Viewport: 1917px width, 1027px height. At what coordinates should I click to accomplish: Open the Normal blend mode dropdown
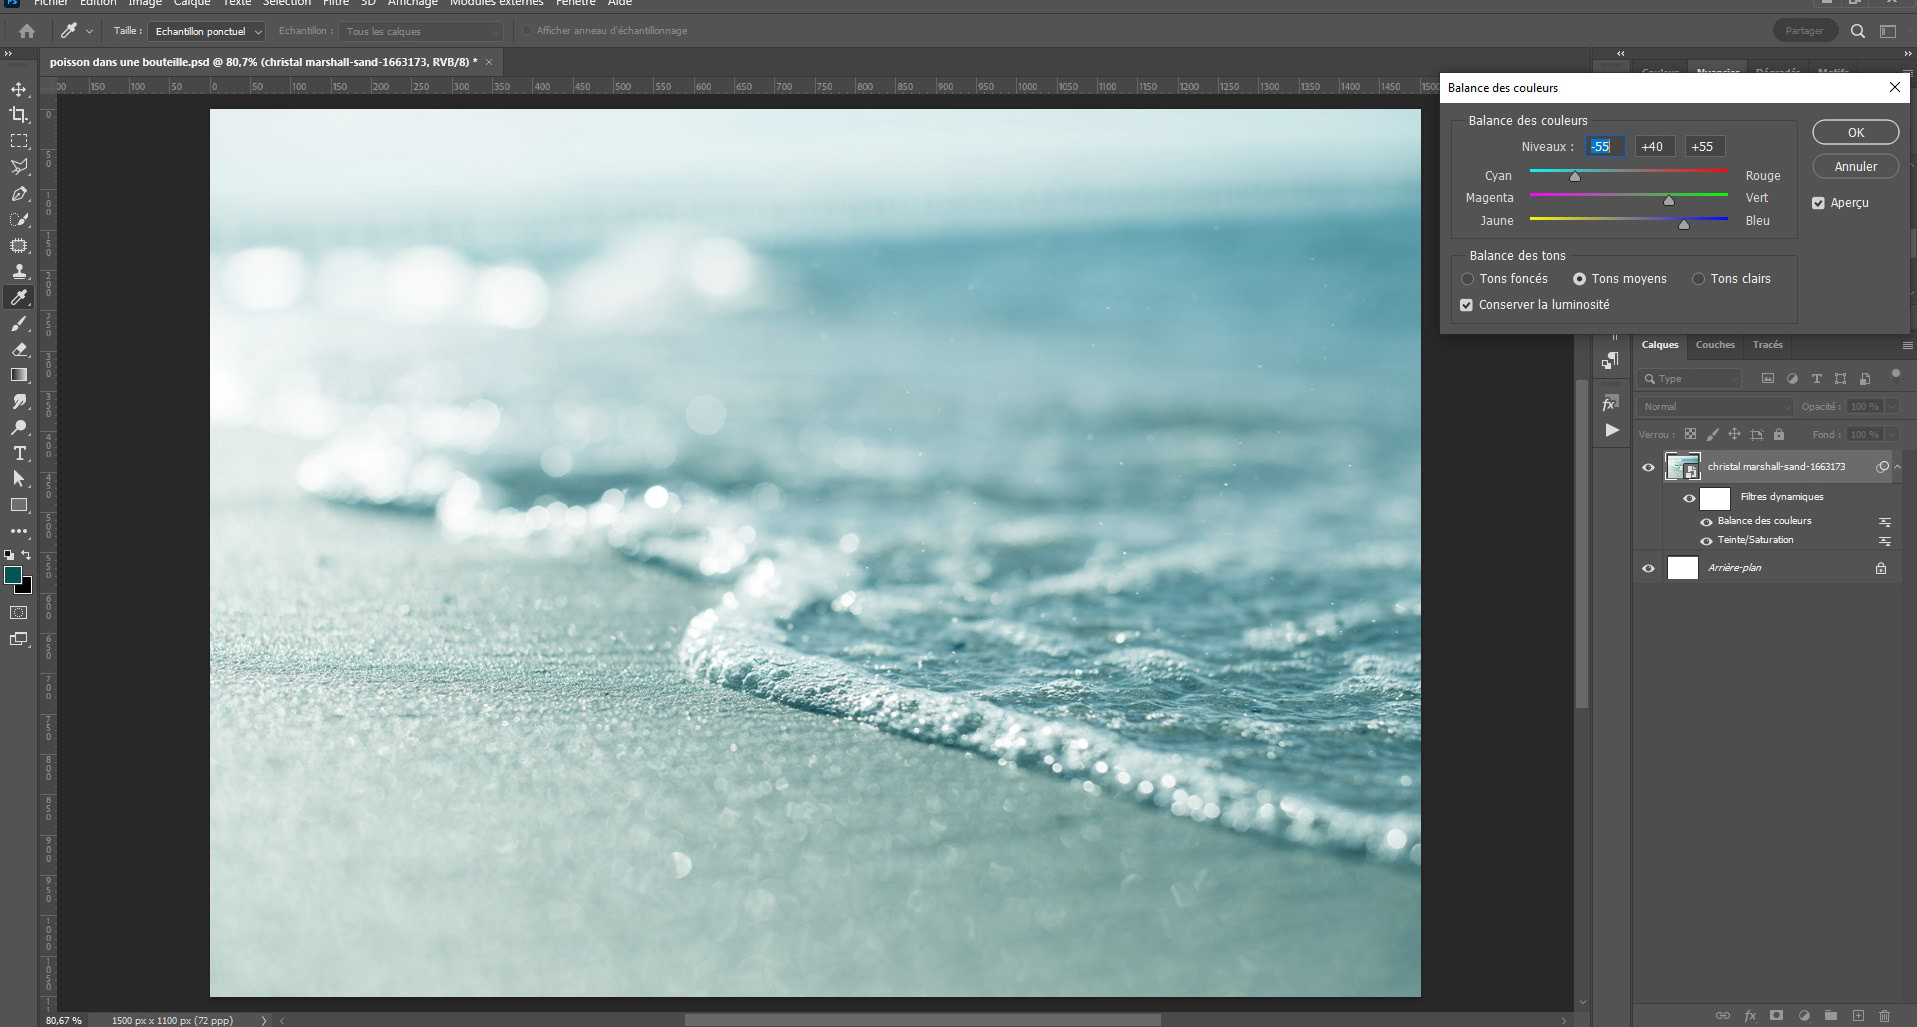(1716, 407)
